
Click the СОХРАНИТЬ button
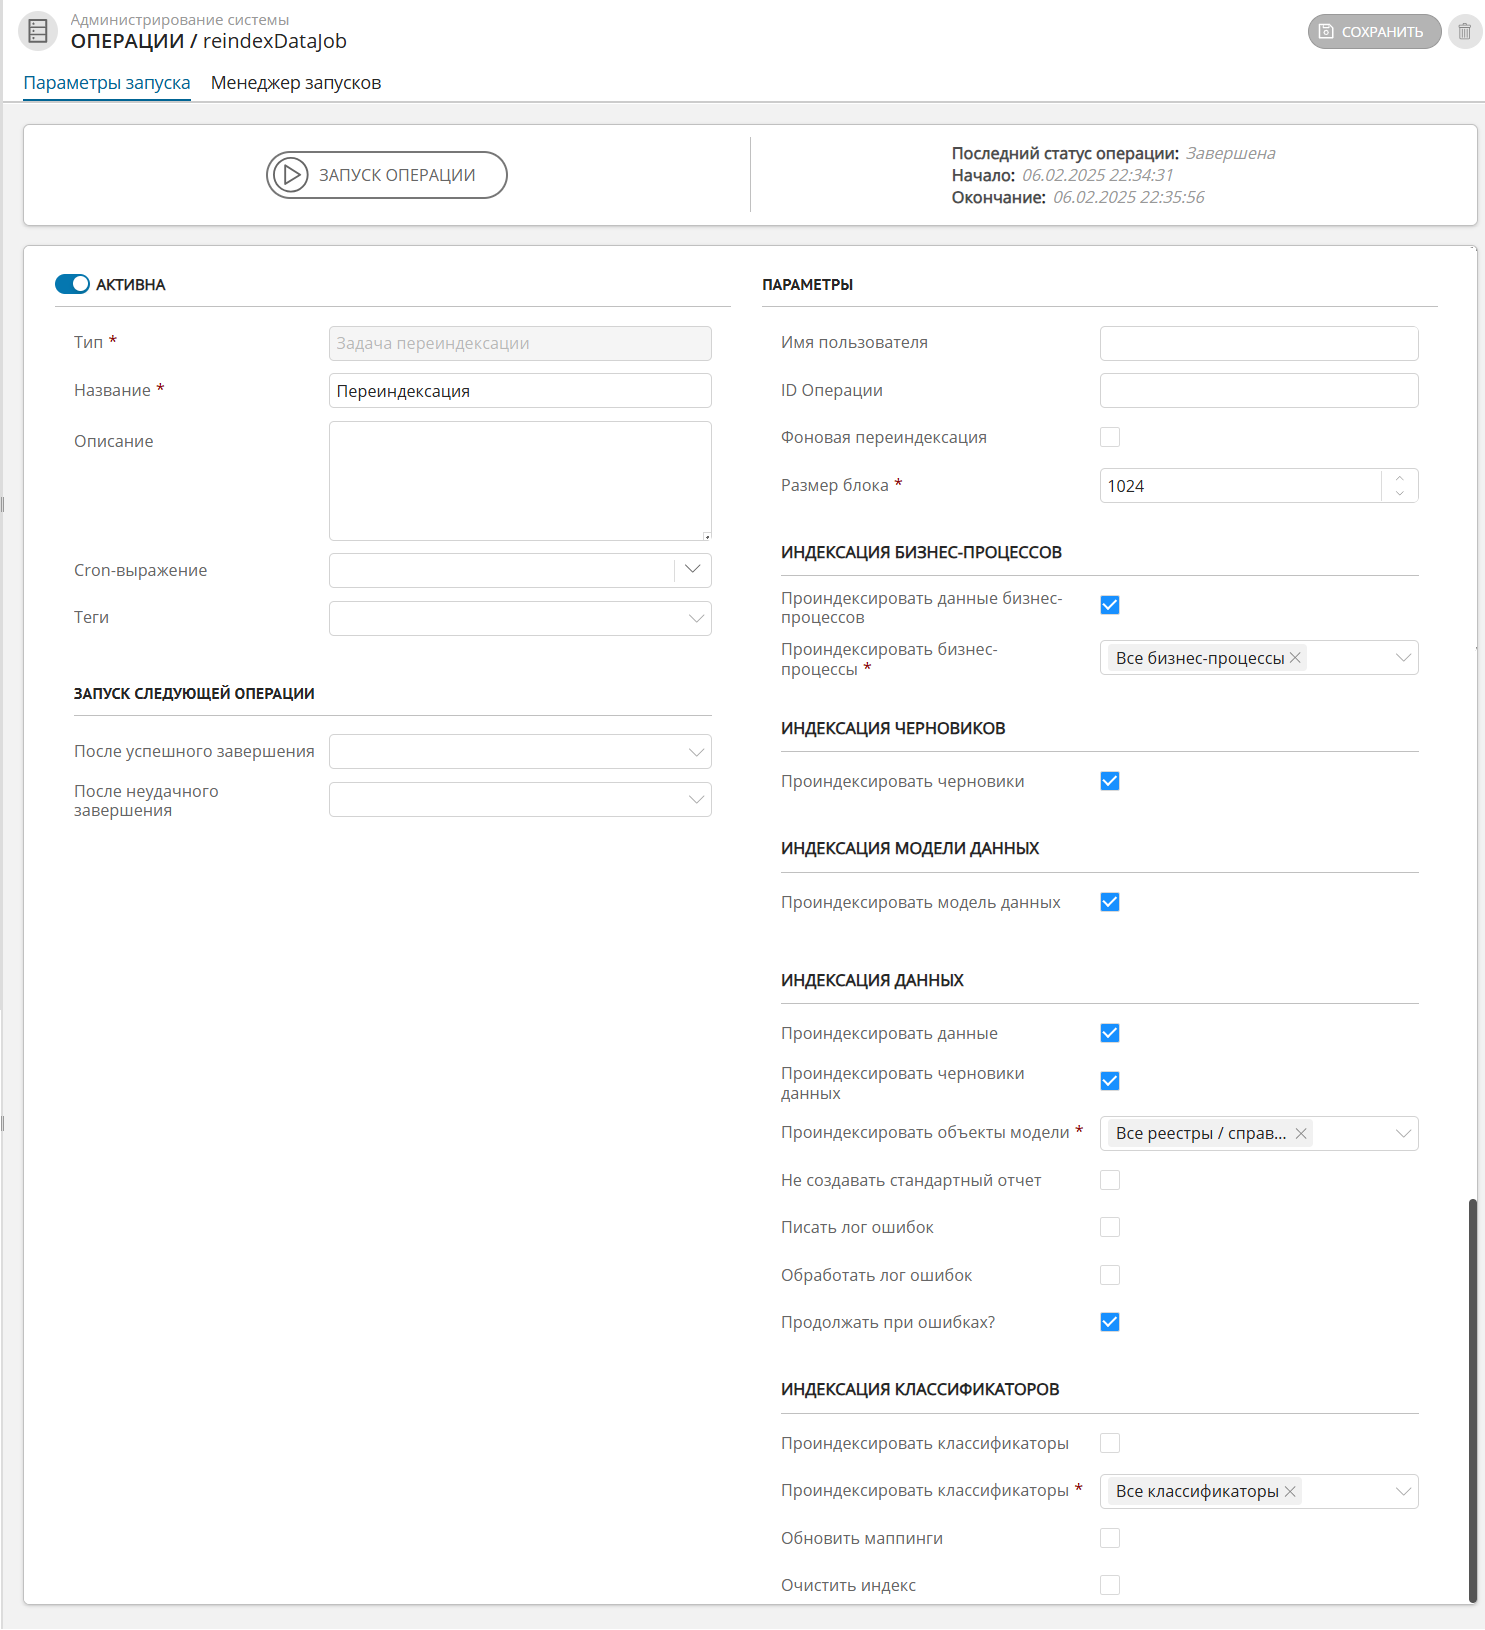tap(1374, 31)
